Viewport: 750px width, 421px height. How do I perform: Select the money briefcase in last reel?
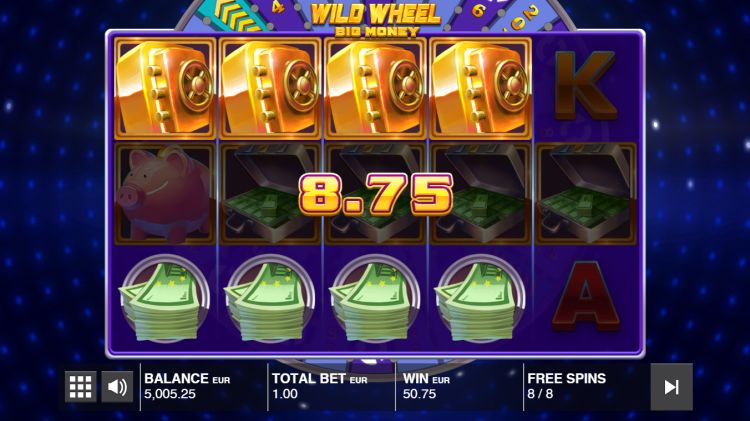pyautogui.click(x=585, y=194)
